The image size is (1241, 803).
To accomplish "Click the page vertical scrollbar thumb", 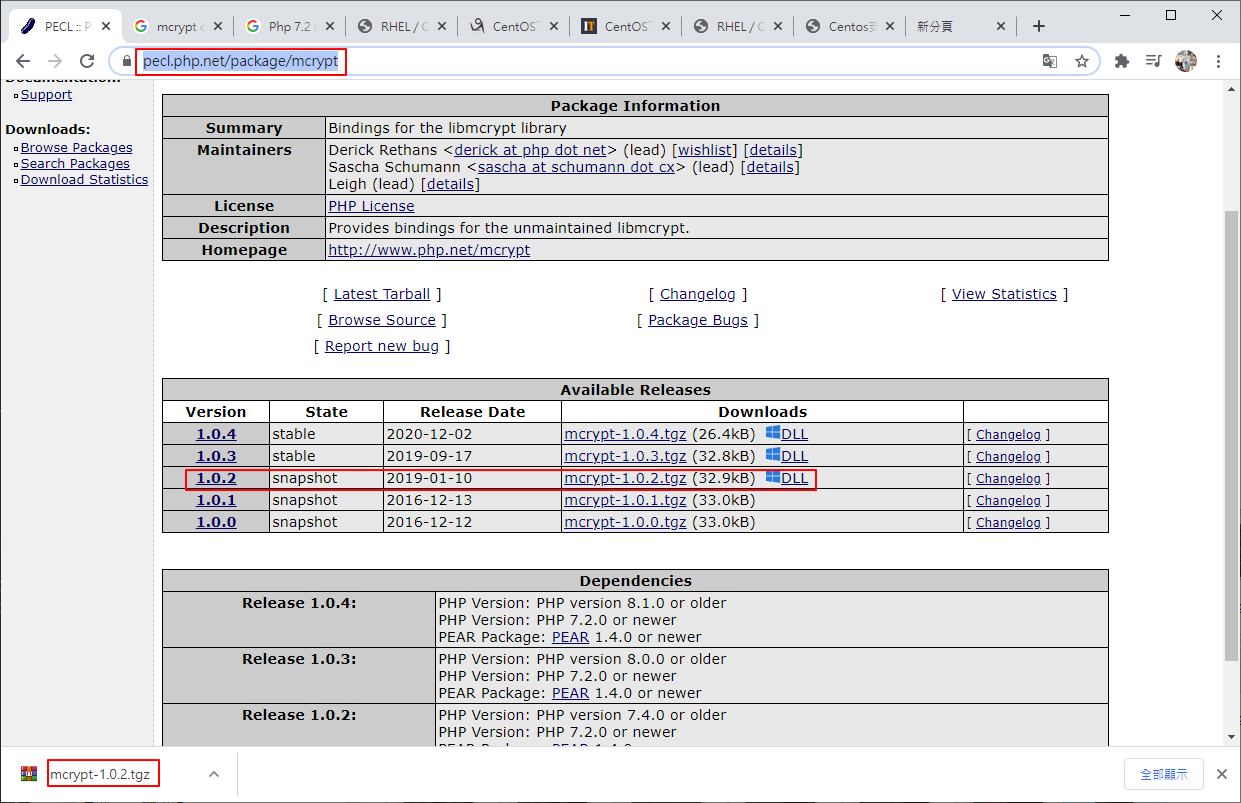I will [1232, 435].
